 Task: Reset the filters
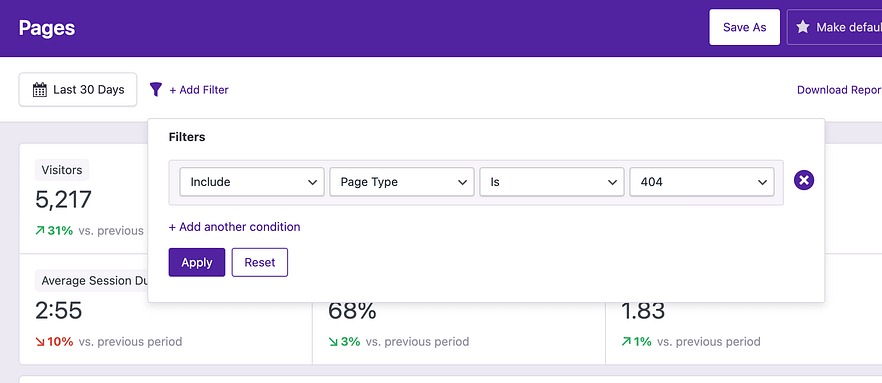click(x=260, y=262)
